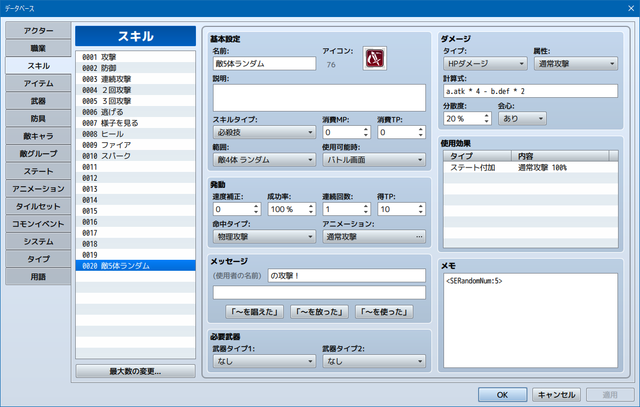
Task: Click the first message line field
Action: coord(347,276)
